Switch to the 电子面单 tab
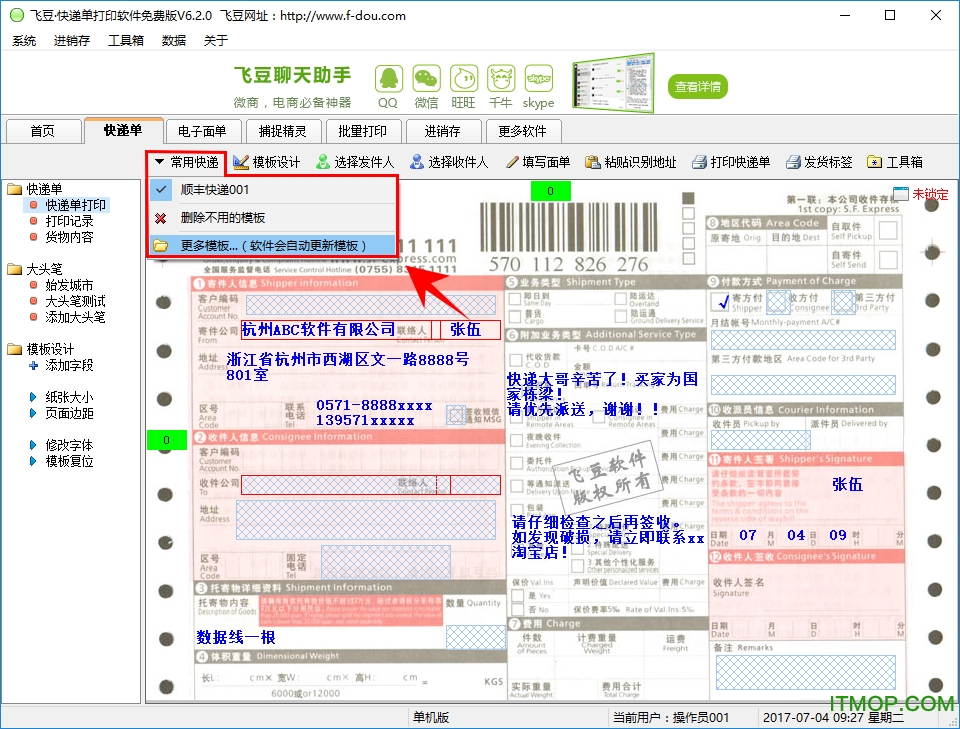This screenshot has height=729, width=960. (x=203, y=130)
